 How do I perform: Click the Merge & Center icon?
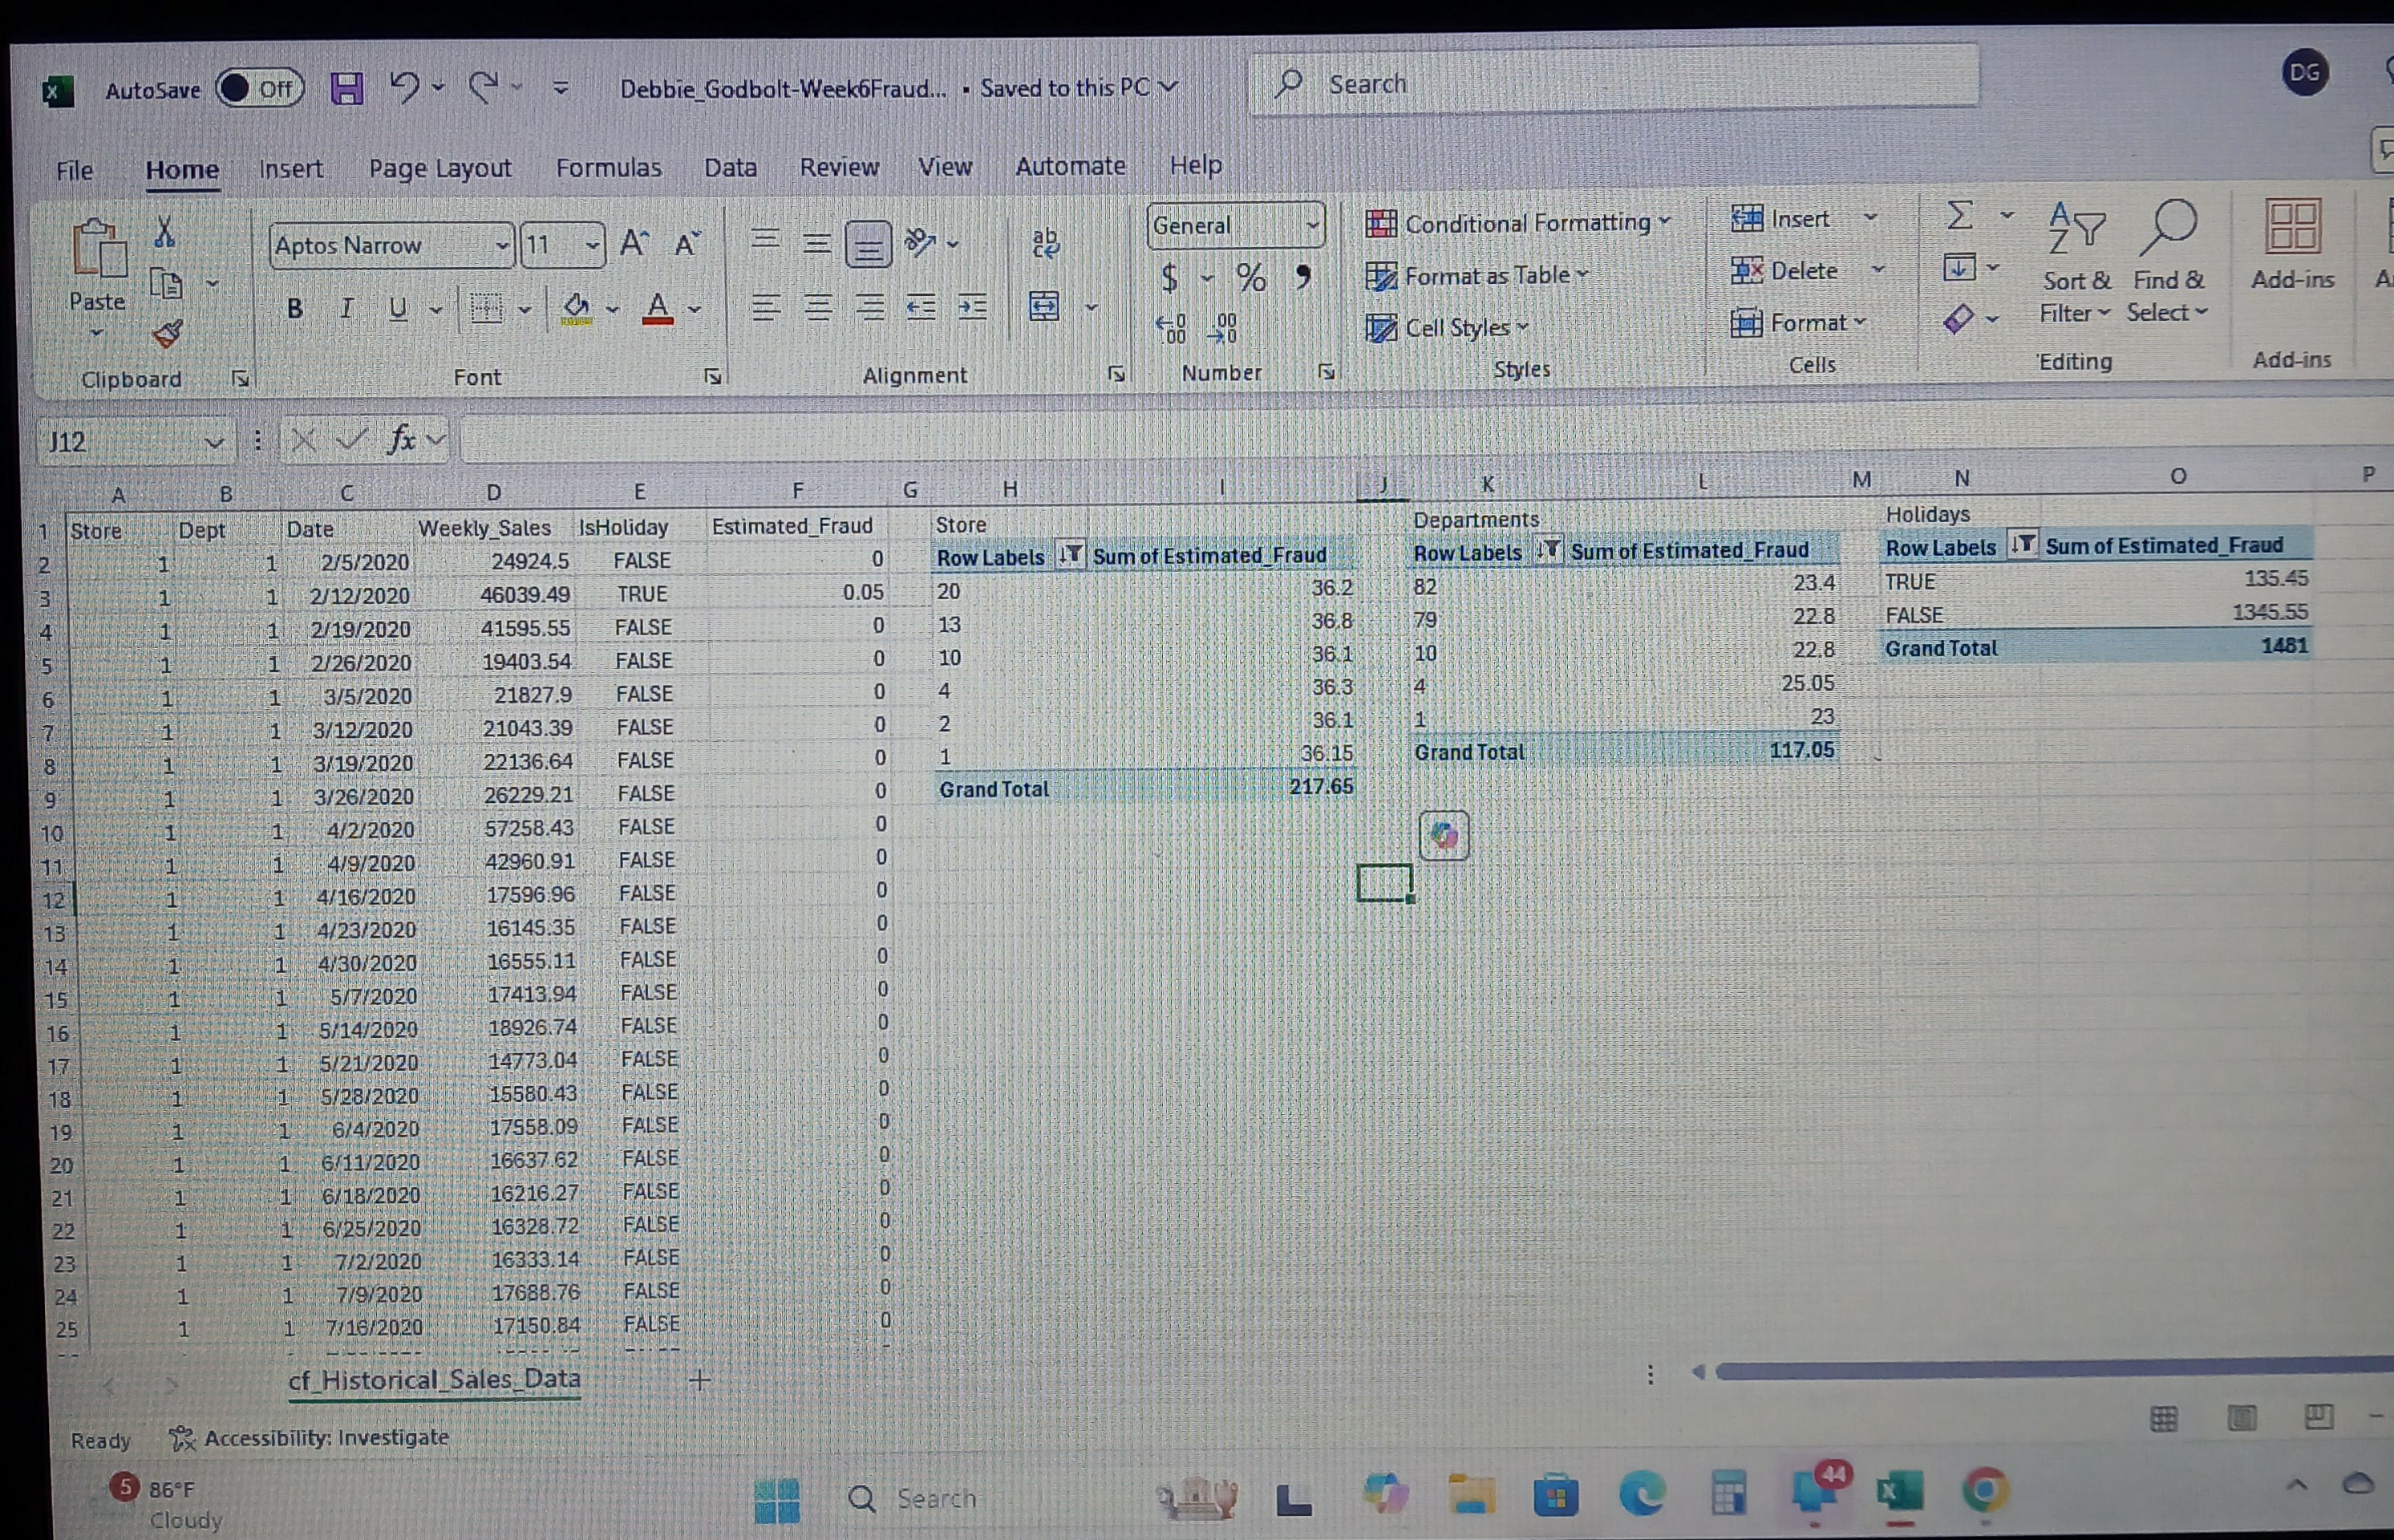pos(1044,306)
